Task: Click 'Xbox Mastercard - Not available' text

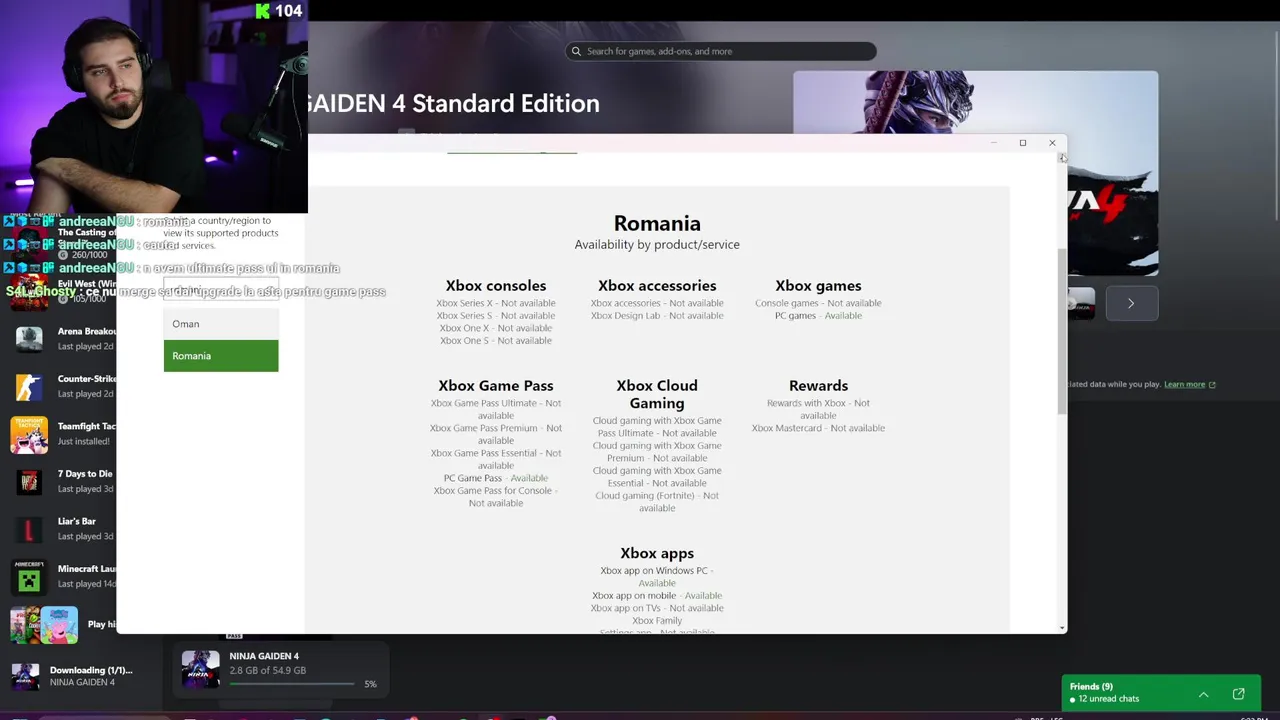Action: [818, 428]
